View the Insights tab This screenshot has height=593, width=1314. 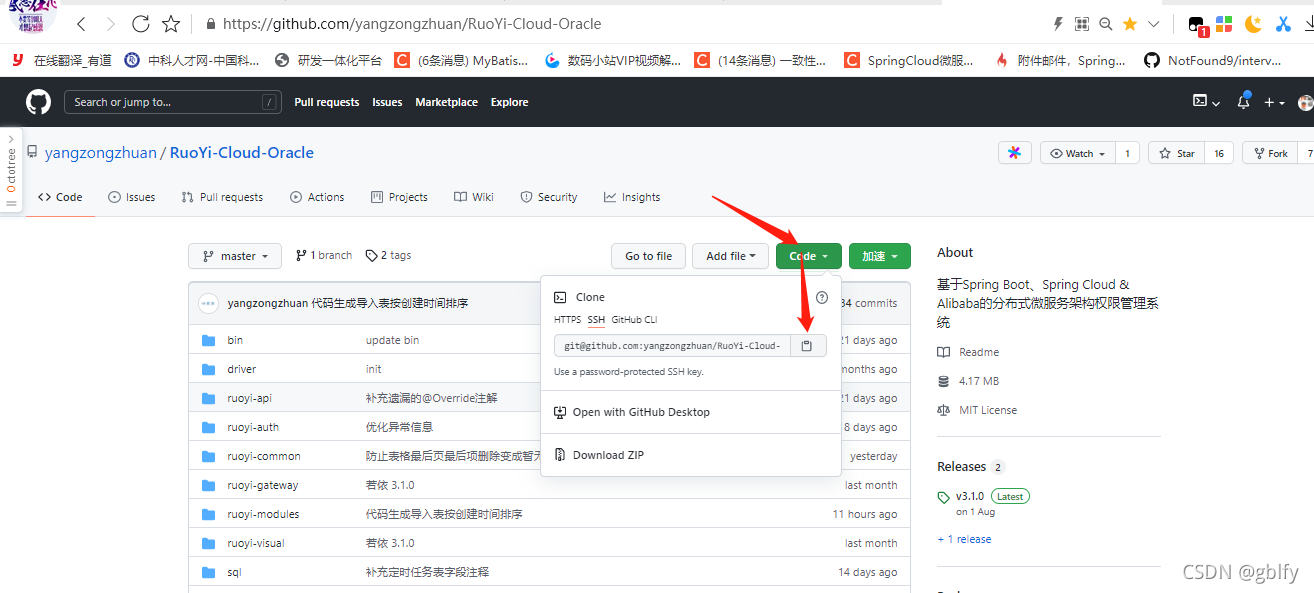point(632,197)
